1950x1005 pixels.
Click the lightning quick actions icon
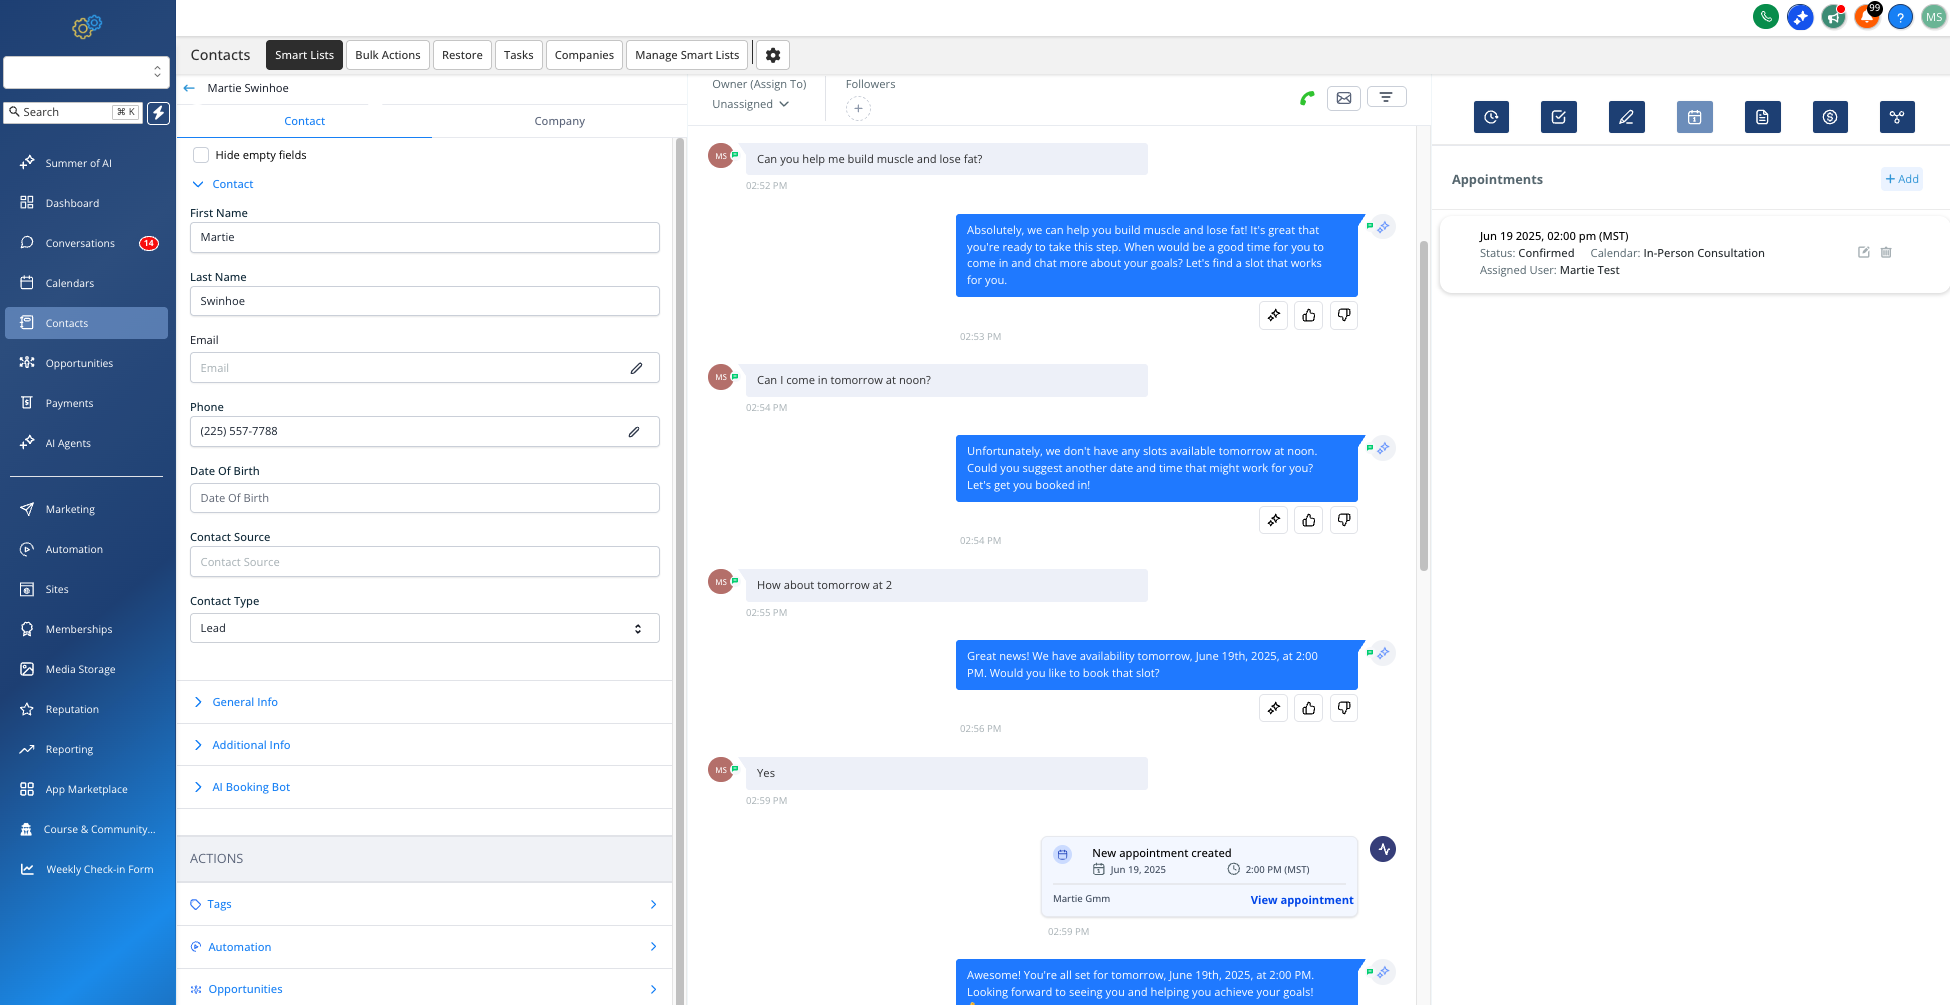pyautogui.click(x=159, y=113)
